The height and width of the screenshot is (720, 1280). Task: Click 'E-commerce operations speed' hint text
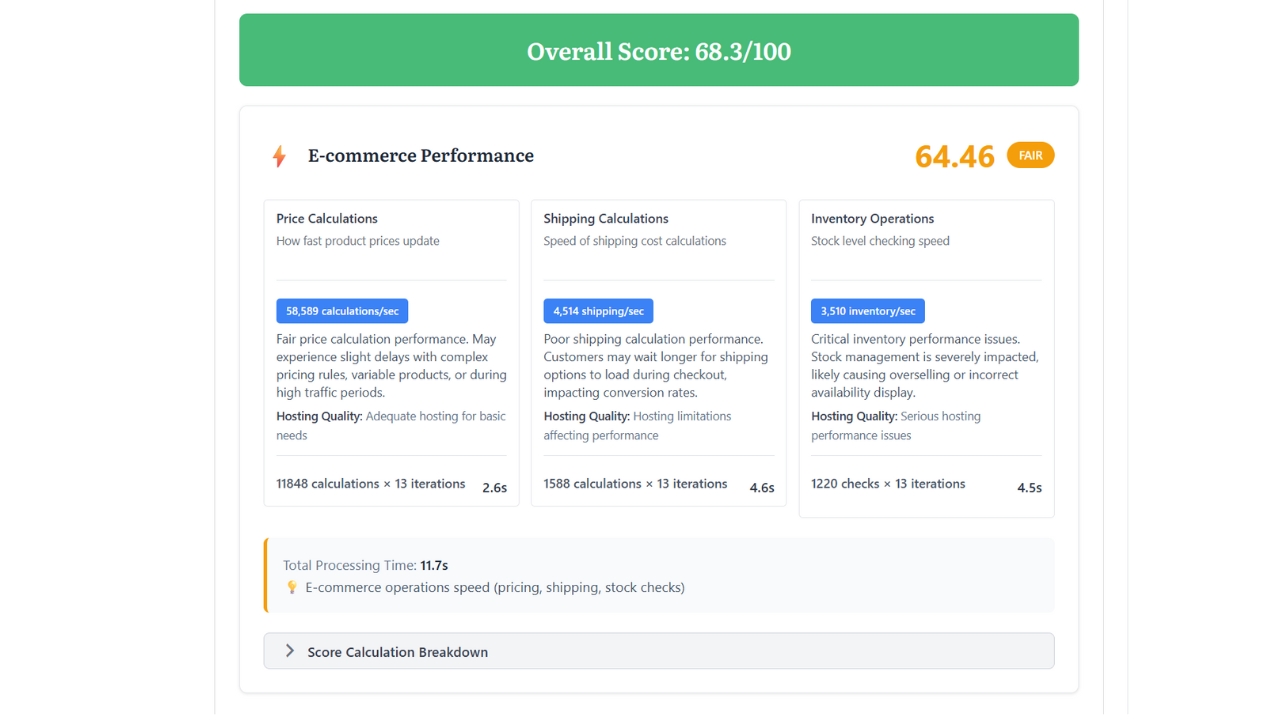click(x=495, y=587)
